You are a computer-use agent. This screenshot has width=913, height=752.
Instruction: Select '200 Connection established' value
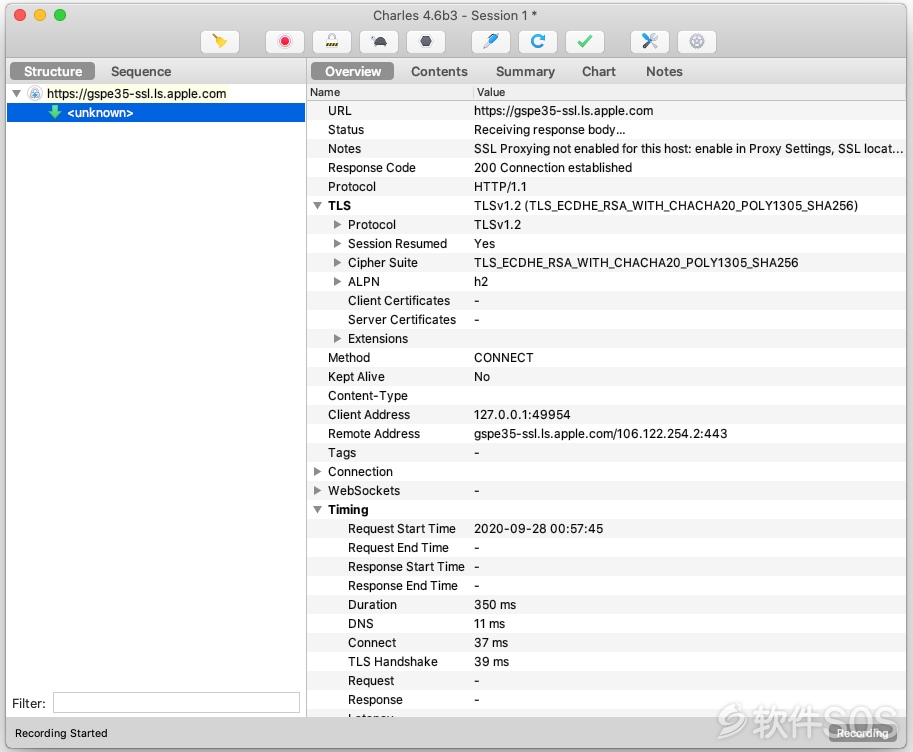click(x=553, y=168)
